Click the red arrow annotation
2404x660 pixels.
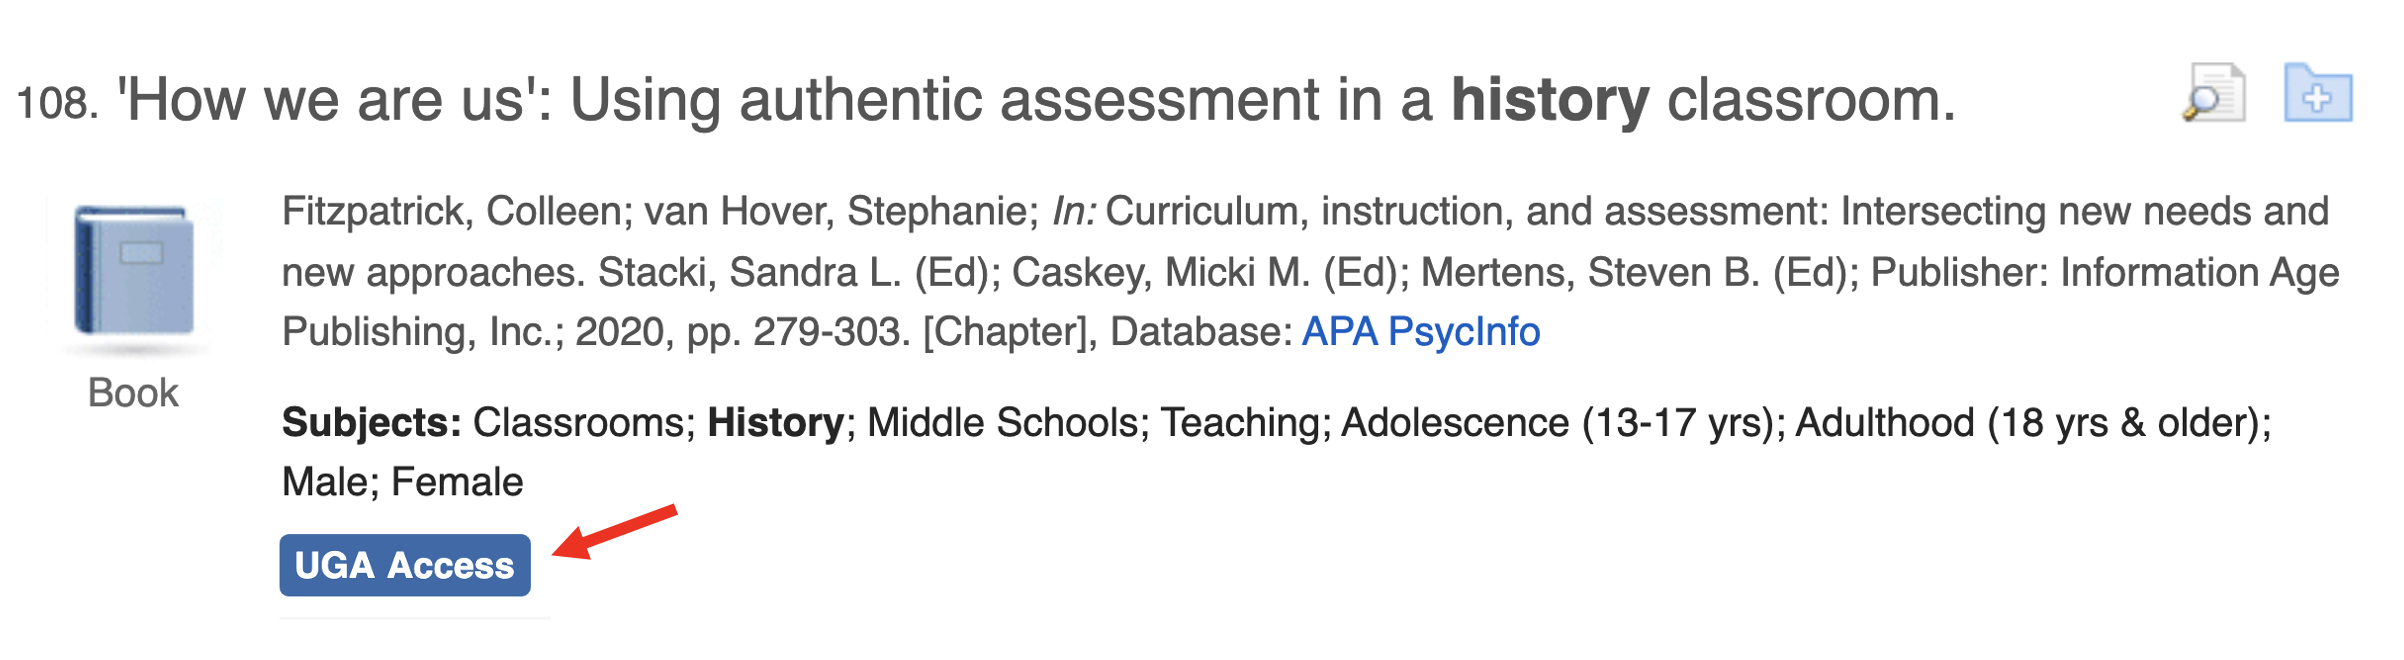coord(616,532)
